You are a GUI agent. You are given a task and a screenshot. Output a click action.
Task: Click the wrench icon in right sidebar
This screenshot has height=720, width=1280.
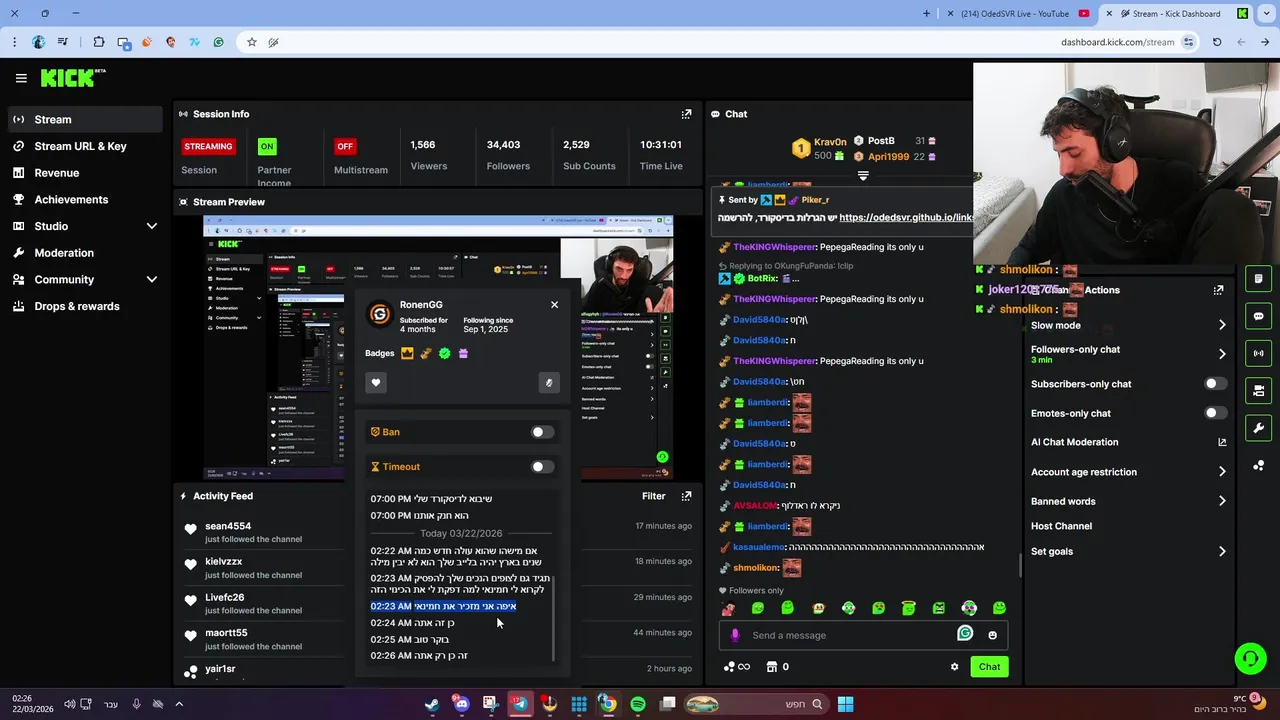click(x=1258, y=428)
